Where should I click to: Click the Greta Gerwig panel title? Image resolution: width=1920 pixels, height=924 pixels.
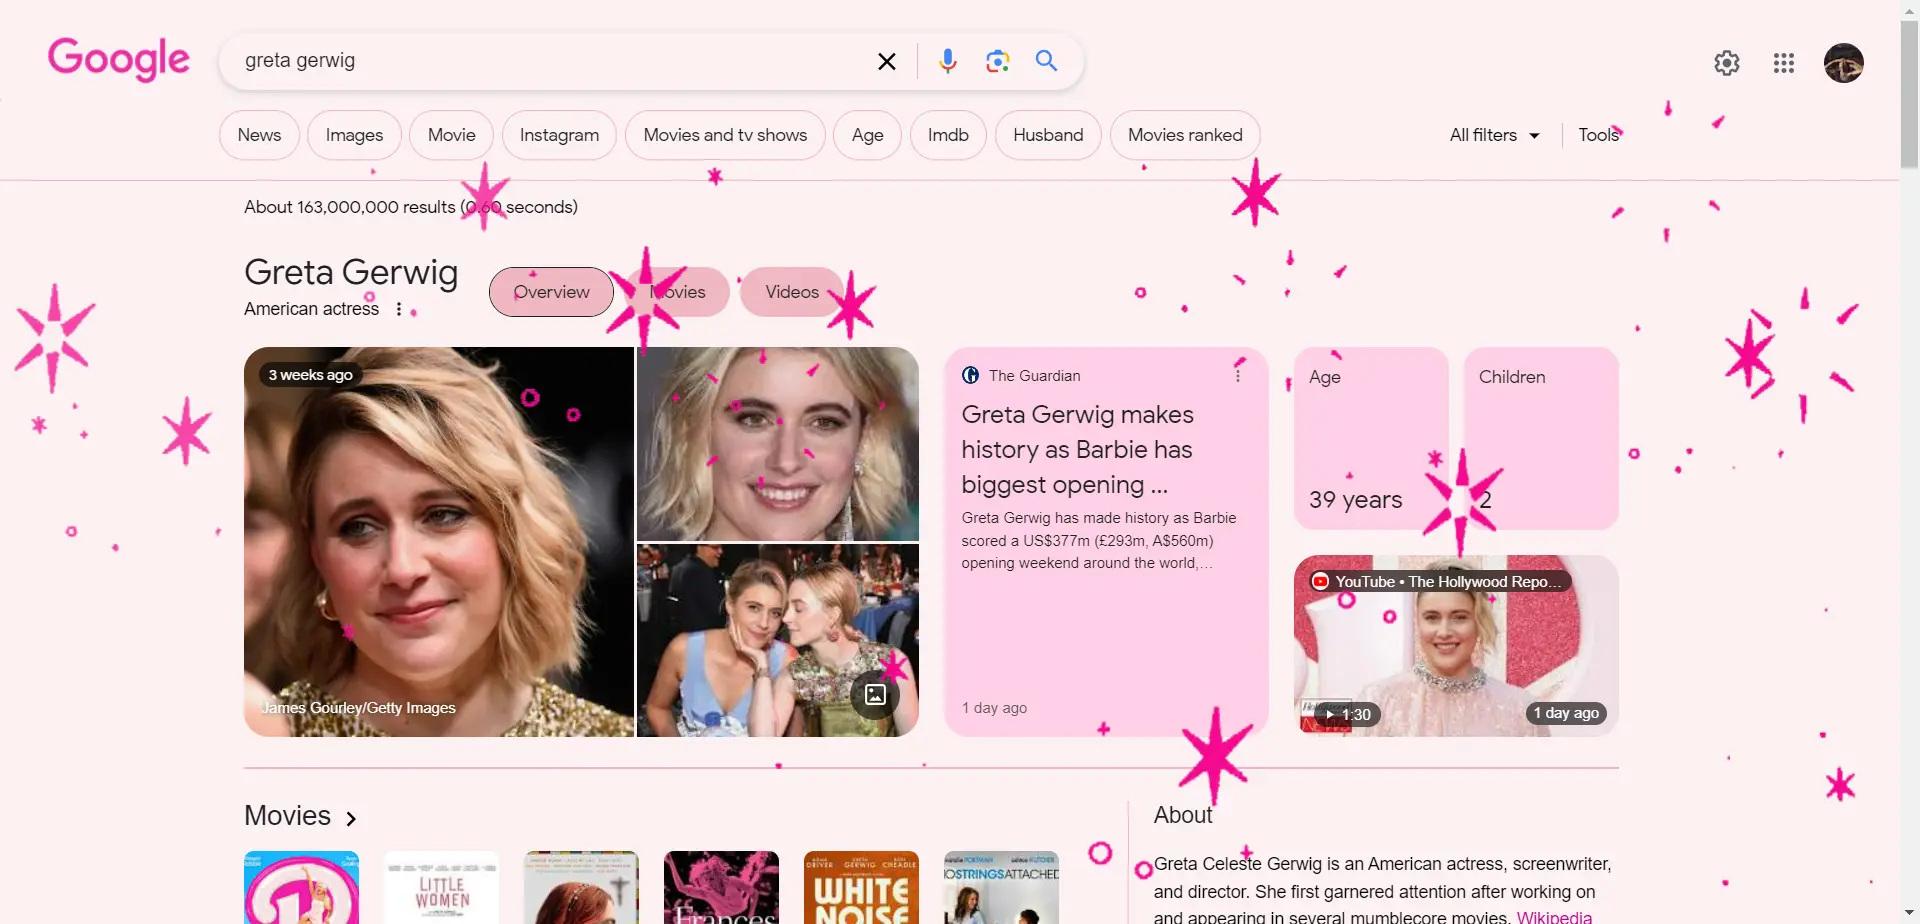click(351, 272)
